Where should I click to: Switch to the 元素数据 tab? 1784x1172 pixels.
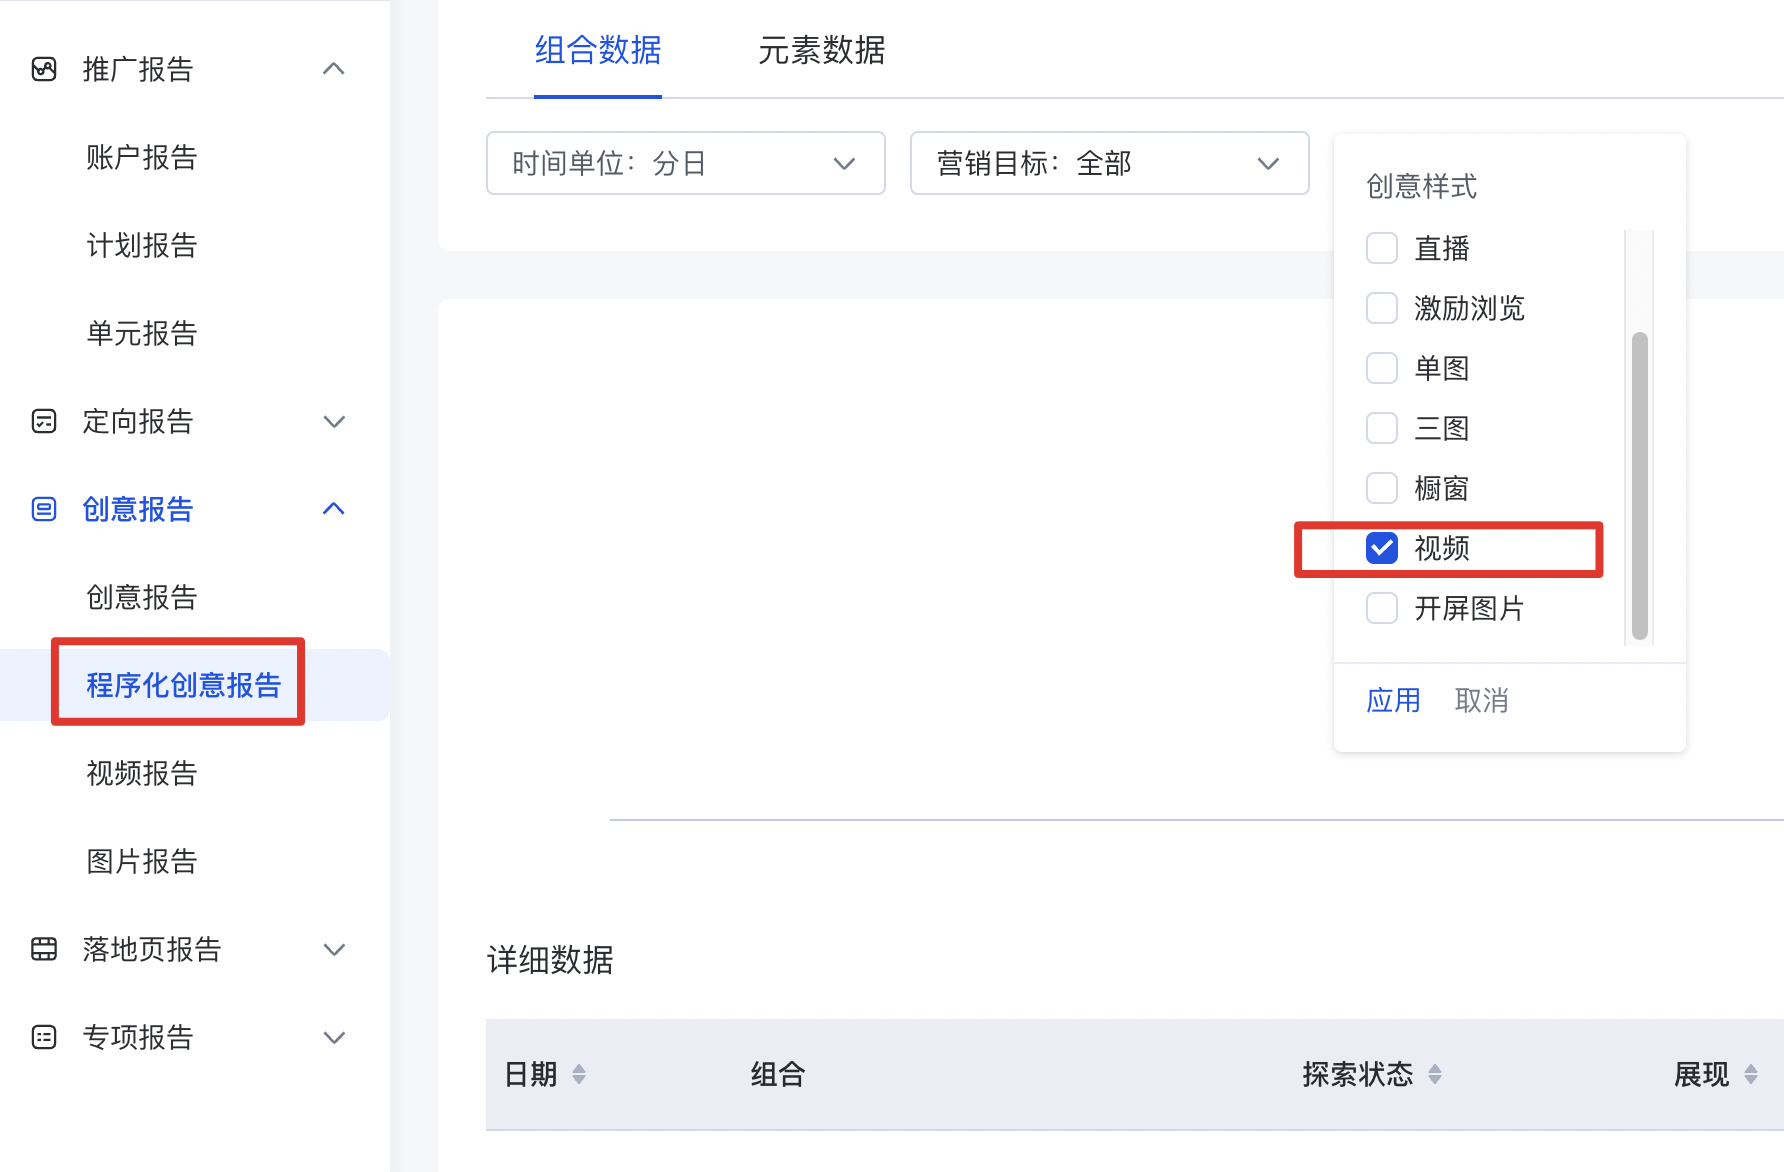821,50
